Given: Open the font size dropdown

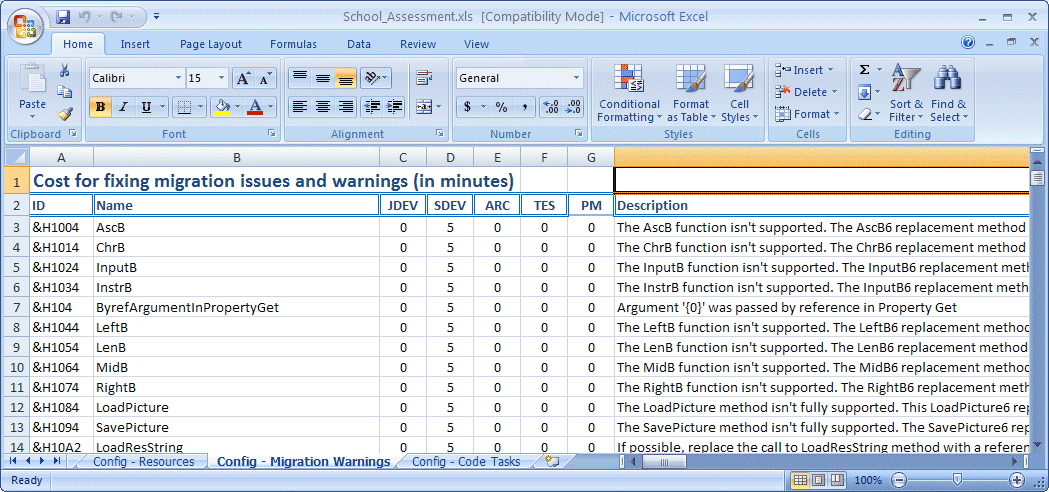Looking at the screenshot, I should pos(222,78).
